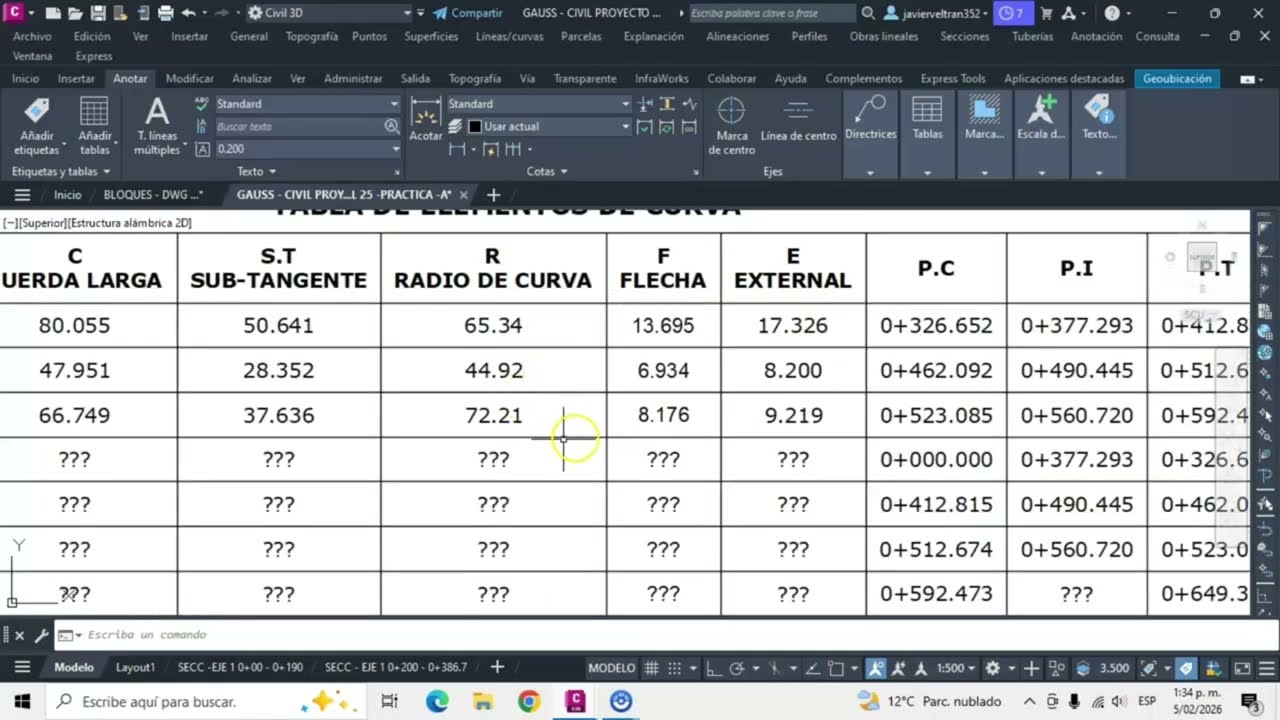1280x720 pixels.
Task: Click the Directrices leader tool
Action: pos(871,118)
